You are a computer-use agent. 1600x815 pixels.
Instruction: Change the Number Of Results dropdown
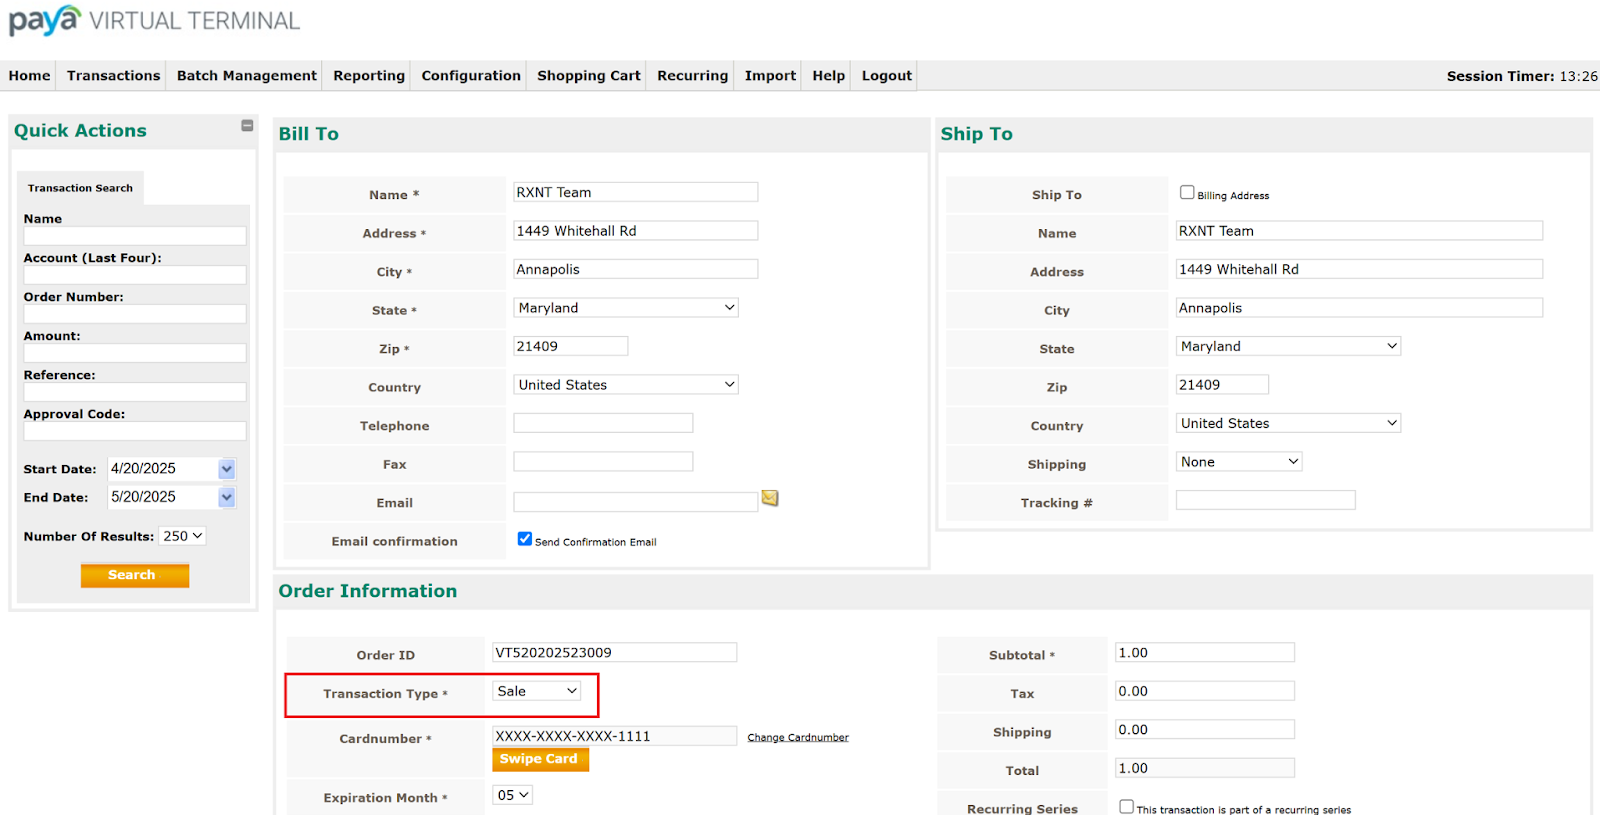point(183,536)
